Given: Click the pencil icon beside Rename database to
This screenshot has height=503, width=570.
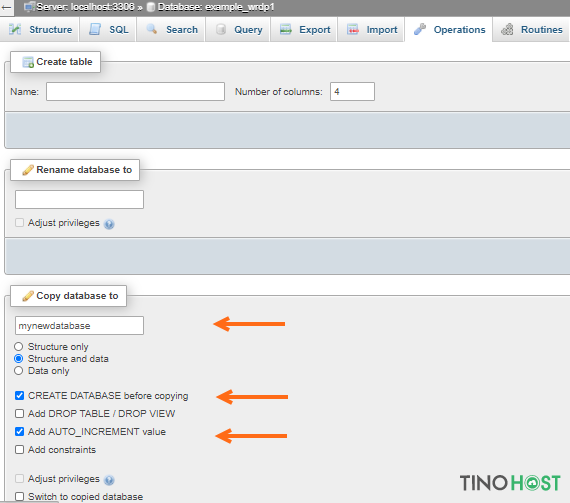Looking at the screenshot, I should tap(28, 170).
